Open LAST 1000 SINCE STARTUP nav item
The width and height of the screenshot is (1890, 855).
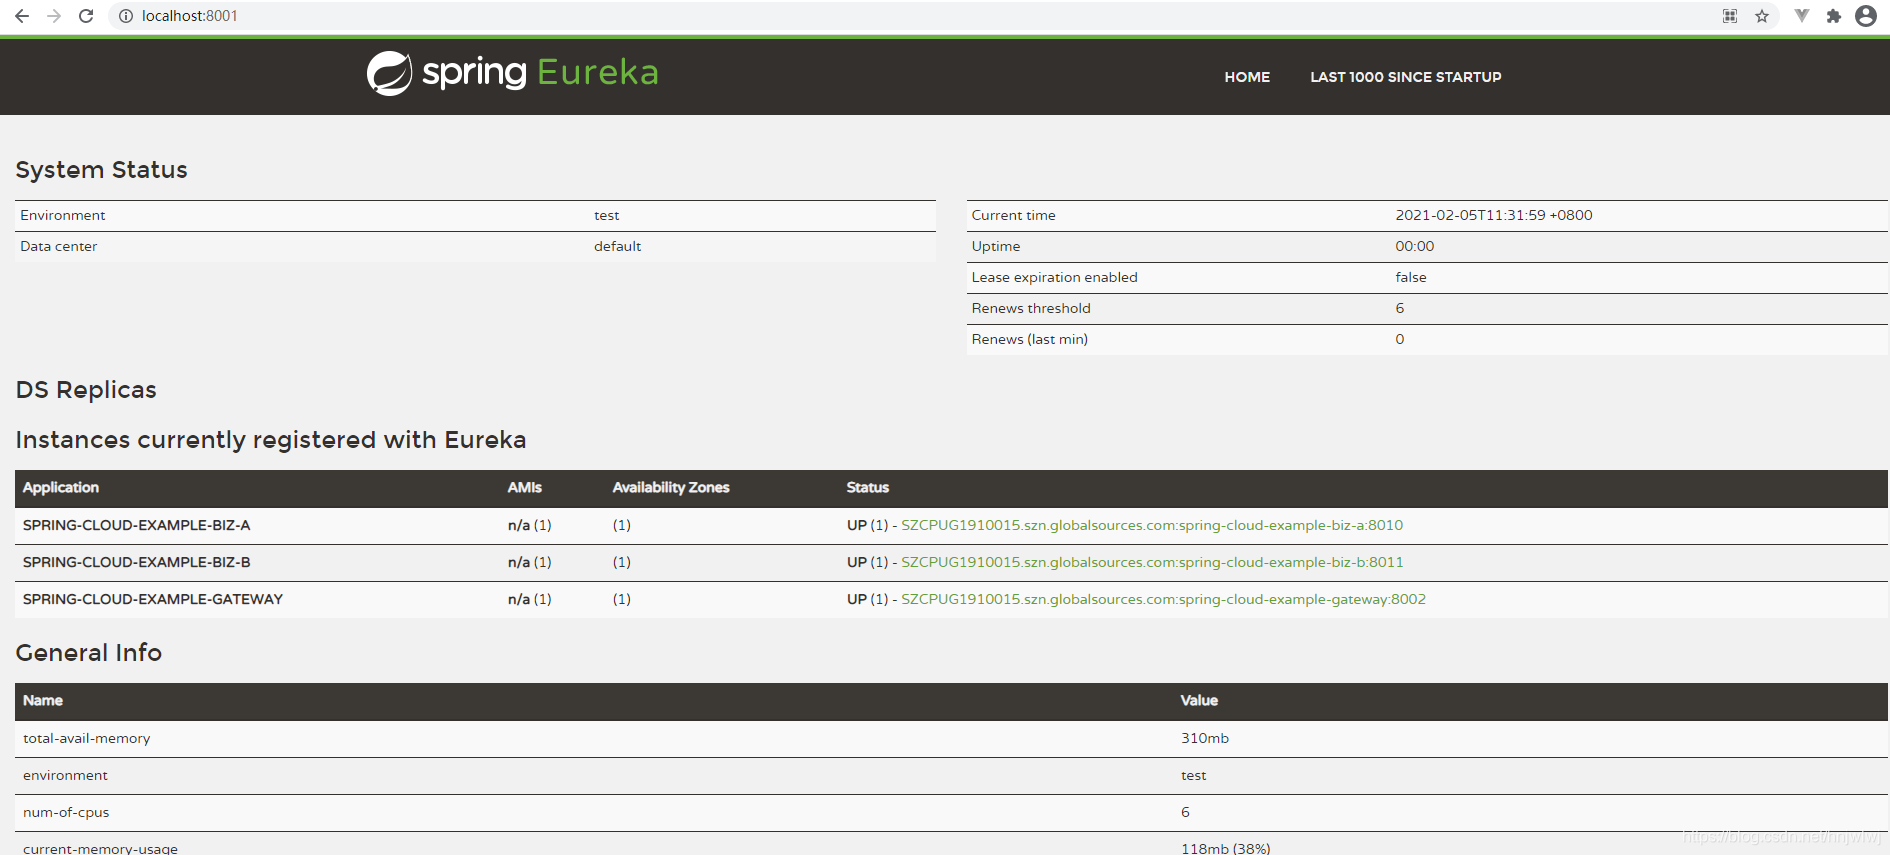click(1406, 77)
